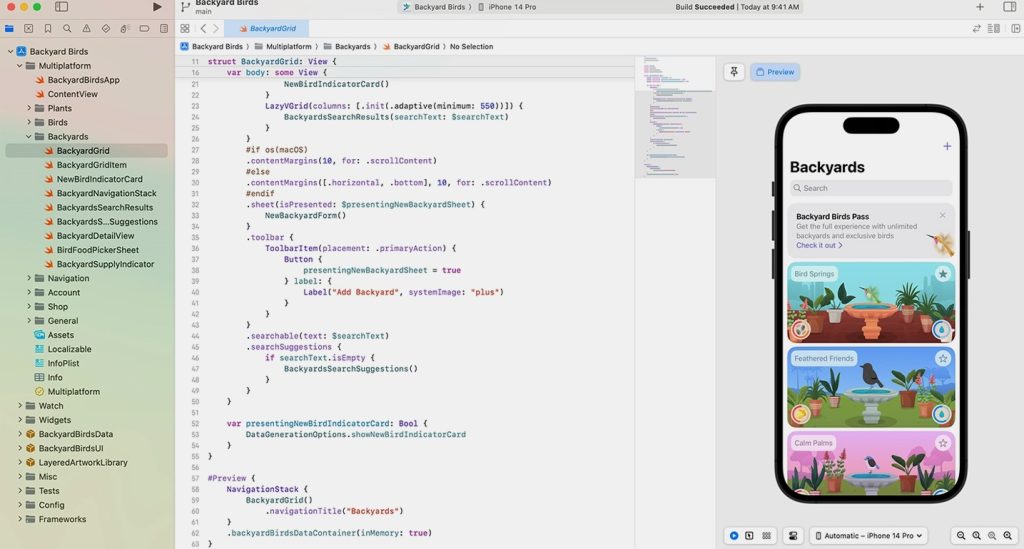Open preview device settings icon

(792, 536)
